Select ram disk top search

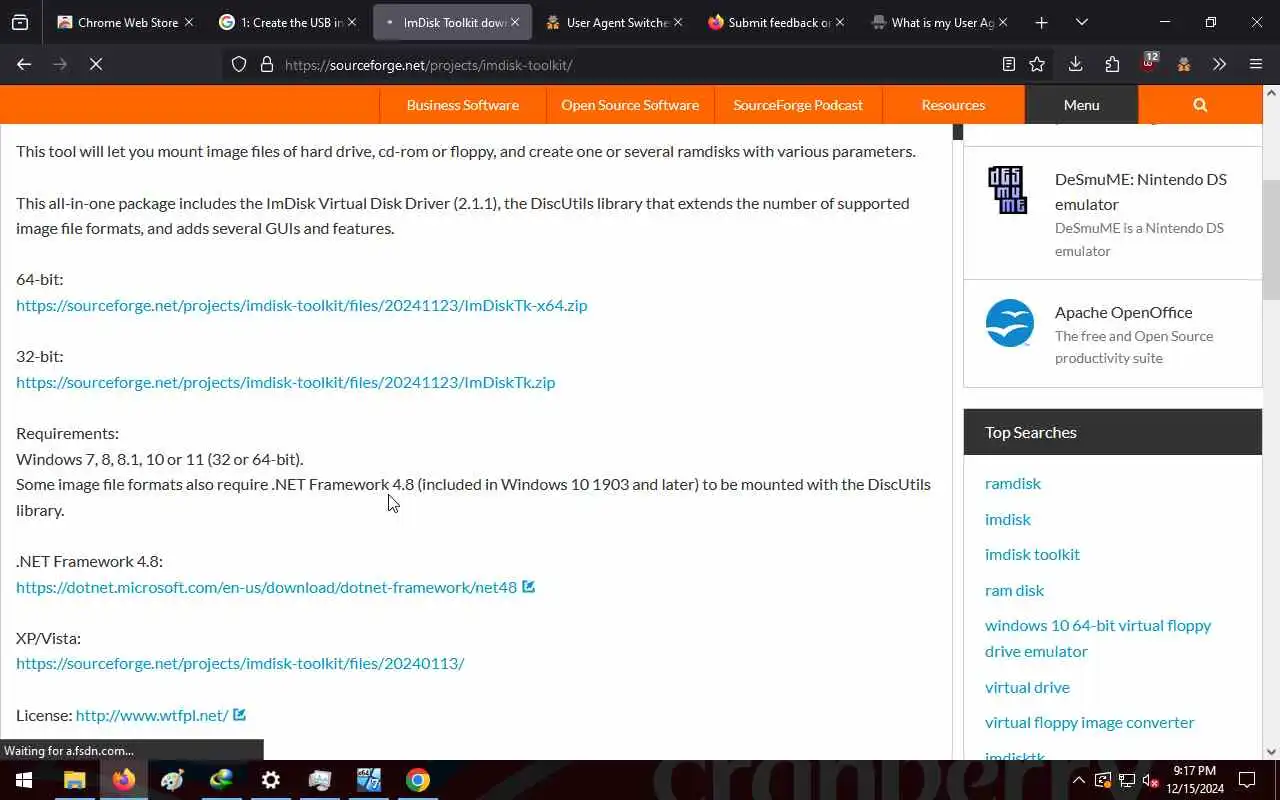pyautogui.click(x=1014, y=590)
